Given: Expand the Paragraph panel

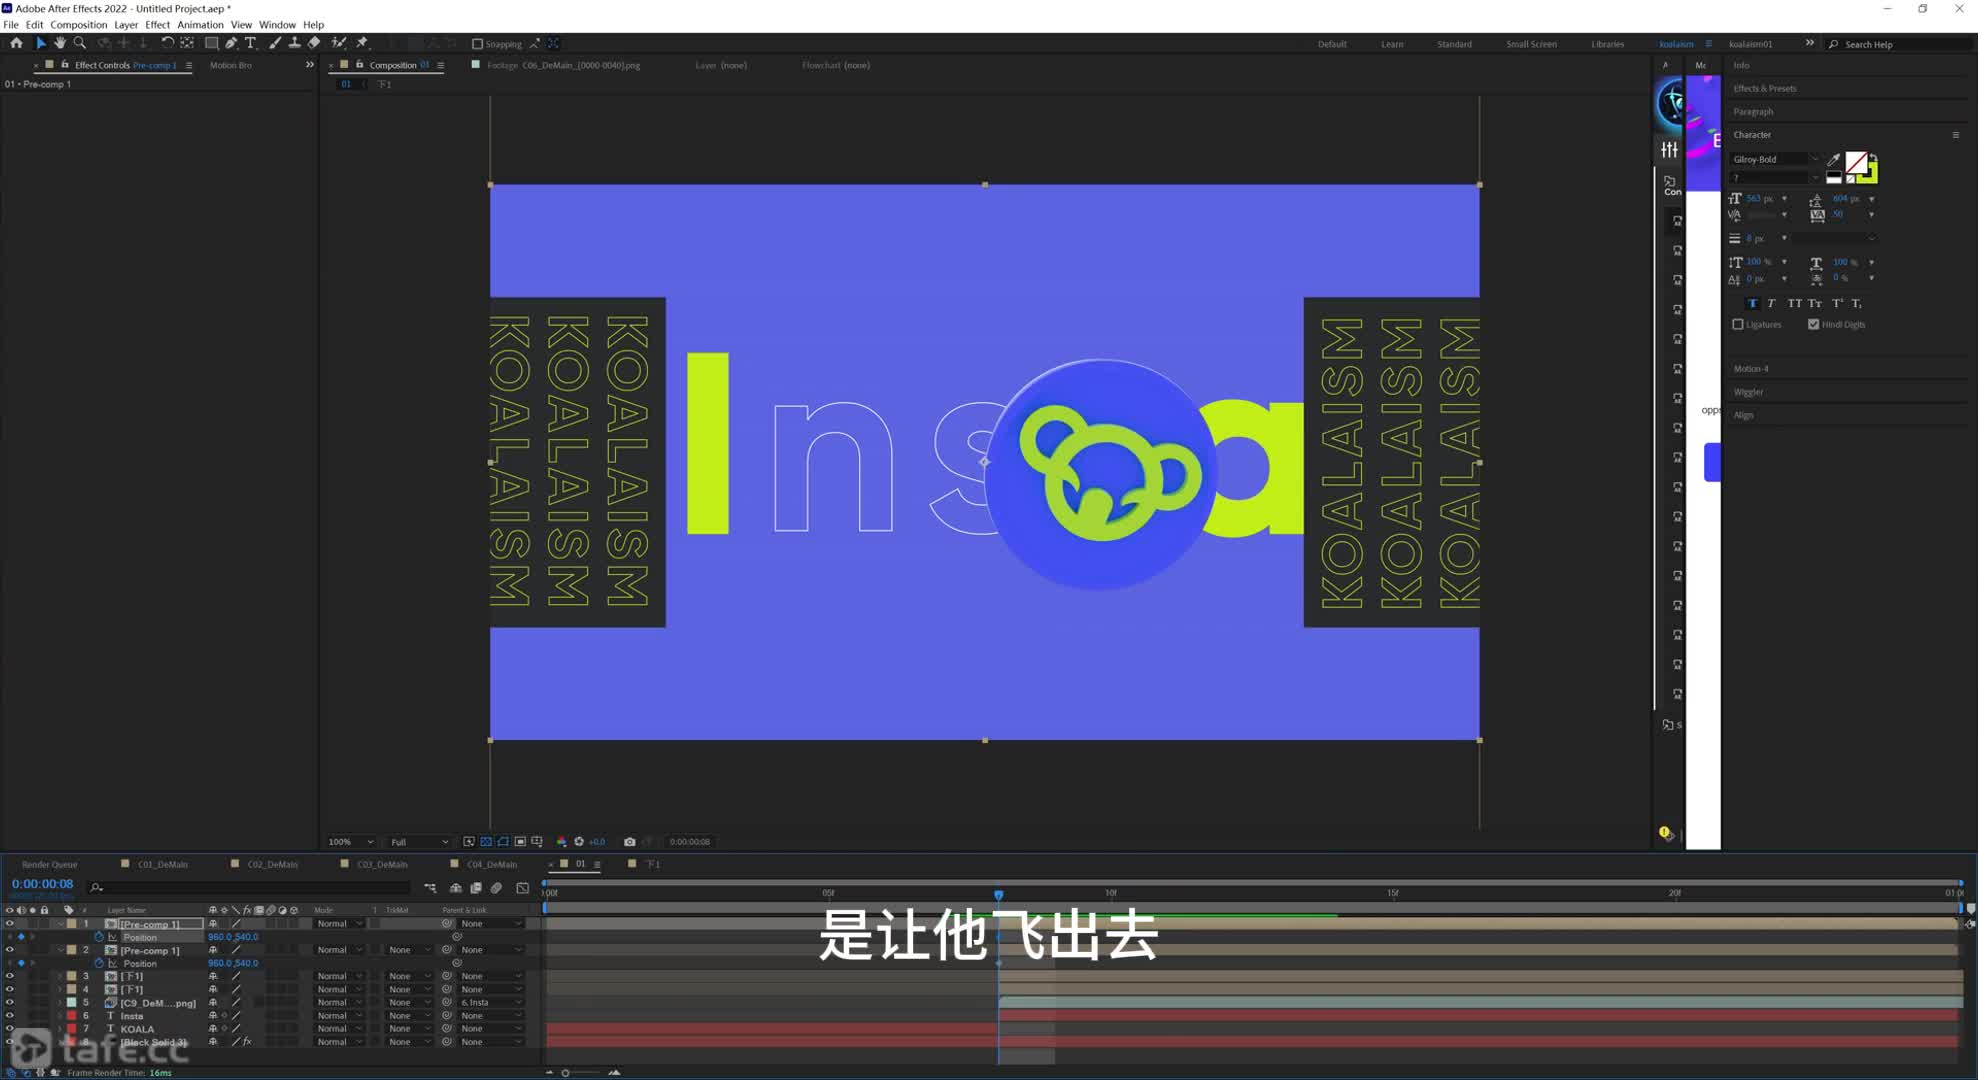Looking at the screenshot, I should [x=1753, y=111].
